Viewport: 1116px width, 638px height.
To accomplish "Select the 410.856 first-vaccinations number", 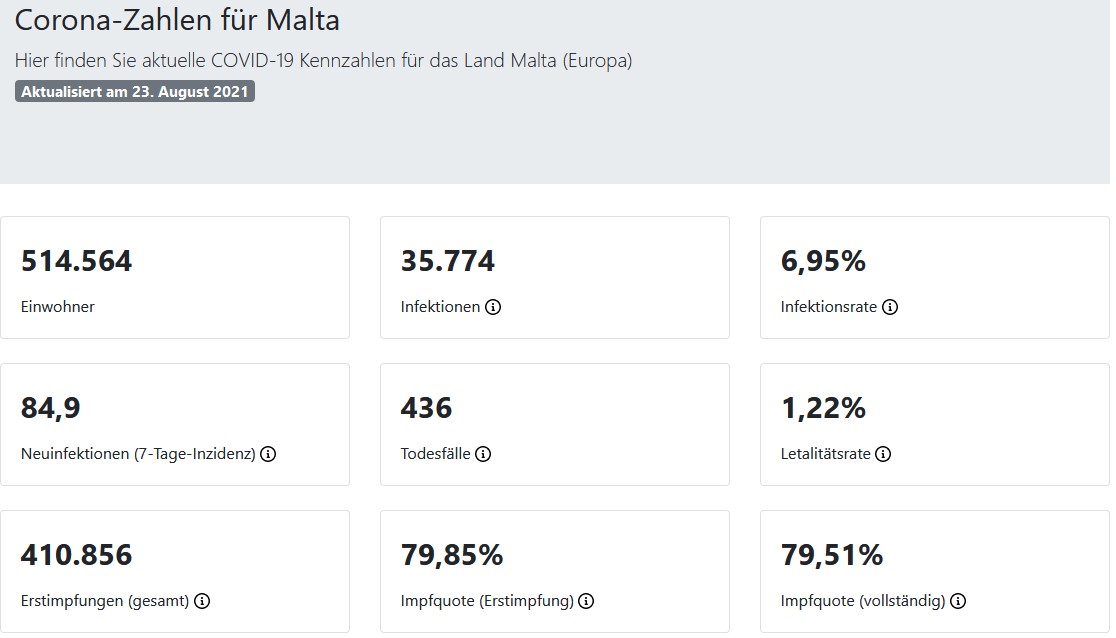I will (x=76, y=555).
